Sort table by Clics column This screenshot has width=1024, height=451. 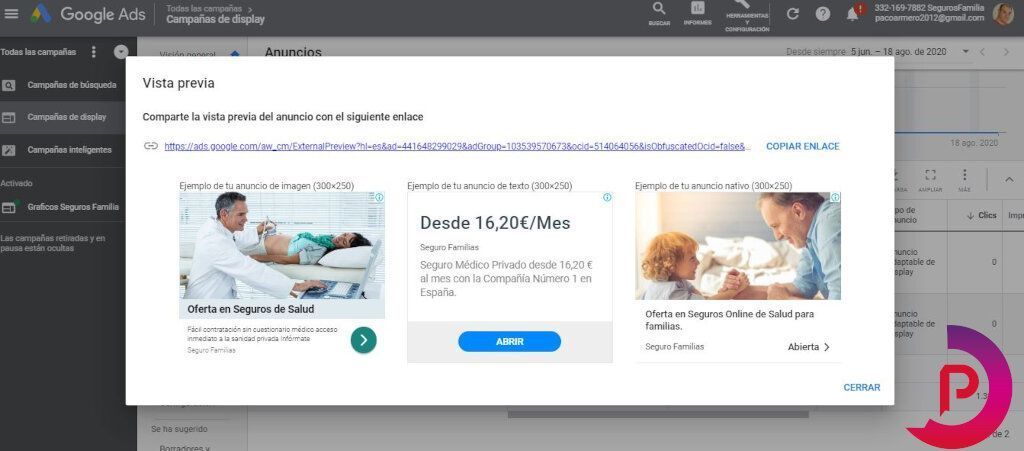(982, 215)
